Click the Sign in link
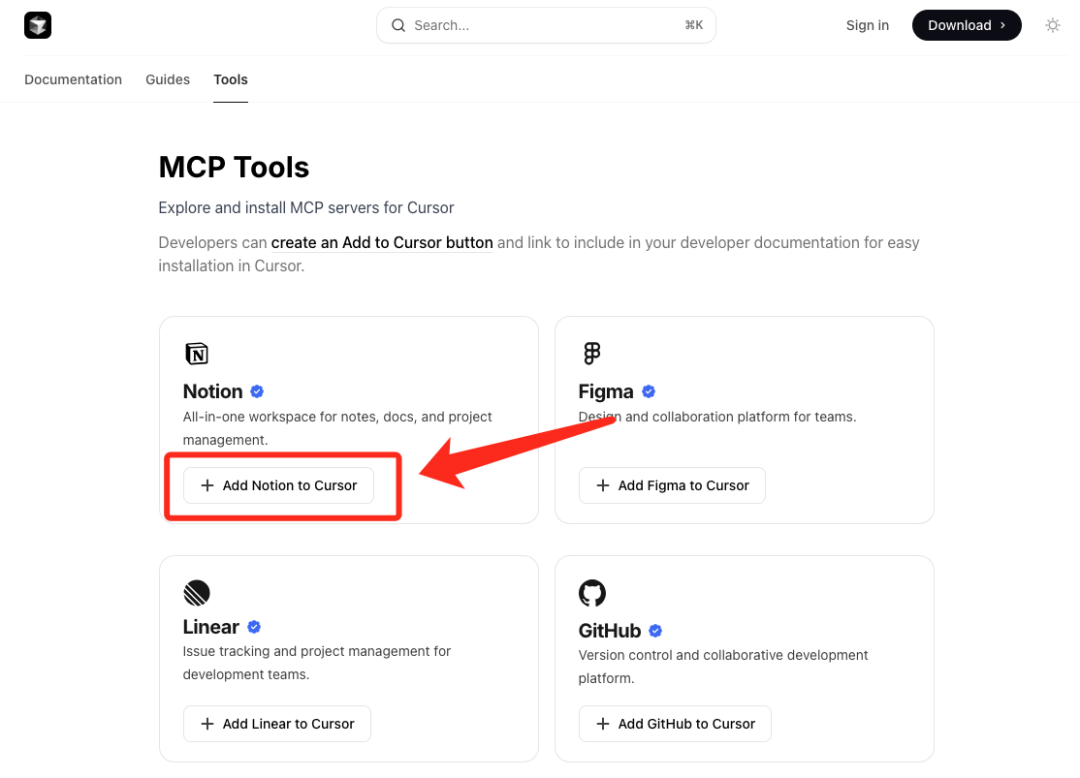This screenshot has width=1080, height=778. 867,25
